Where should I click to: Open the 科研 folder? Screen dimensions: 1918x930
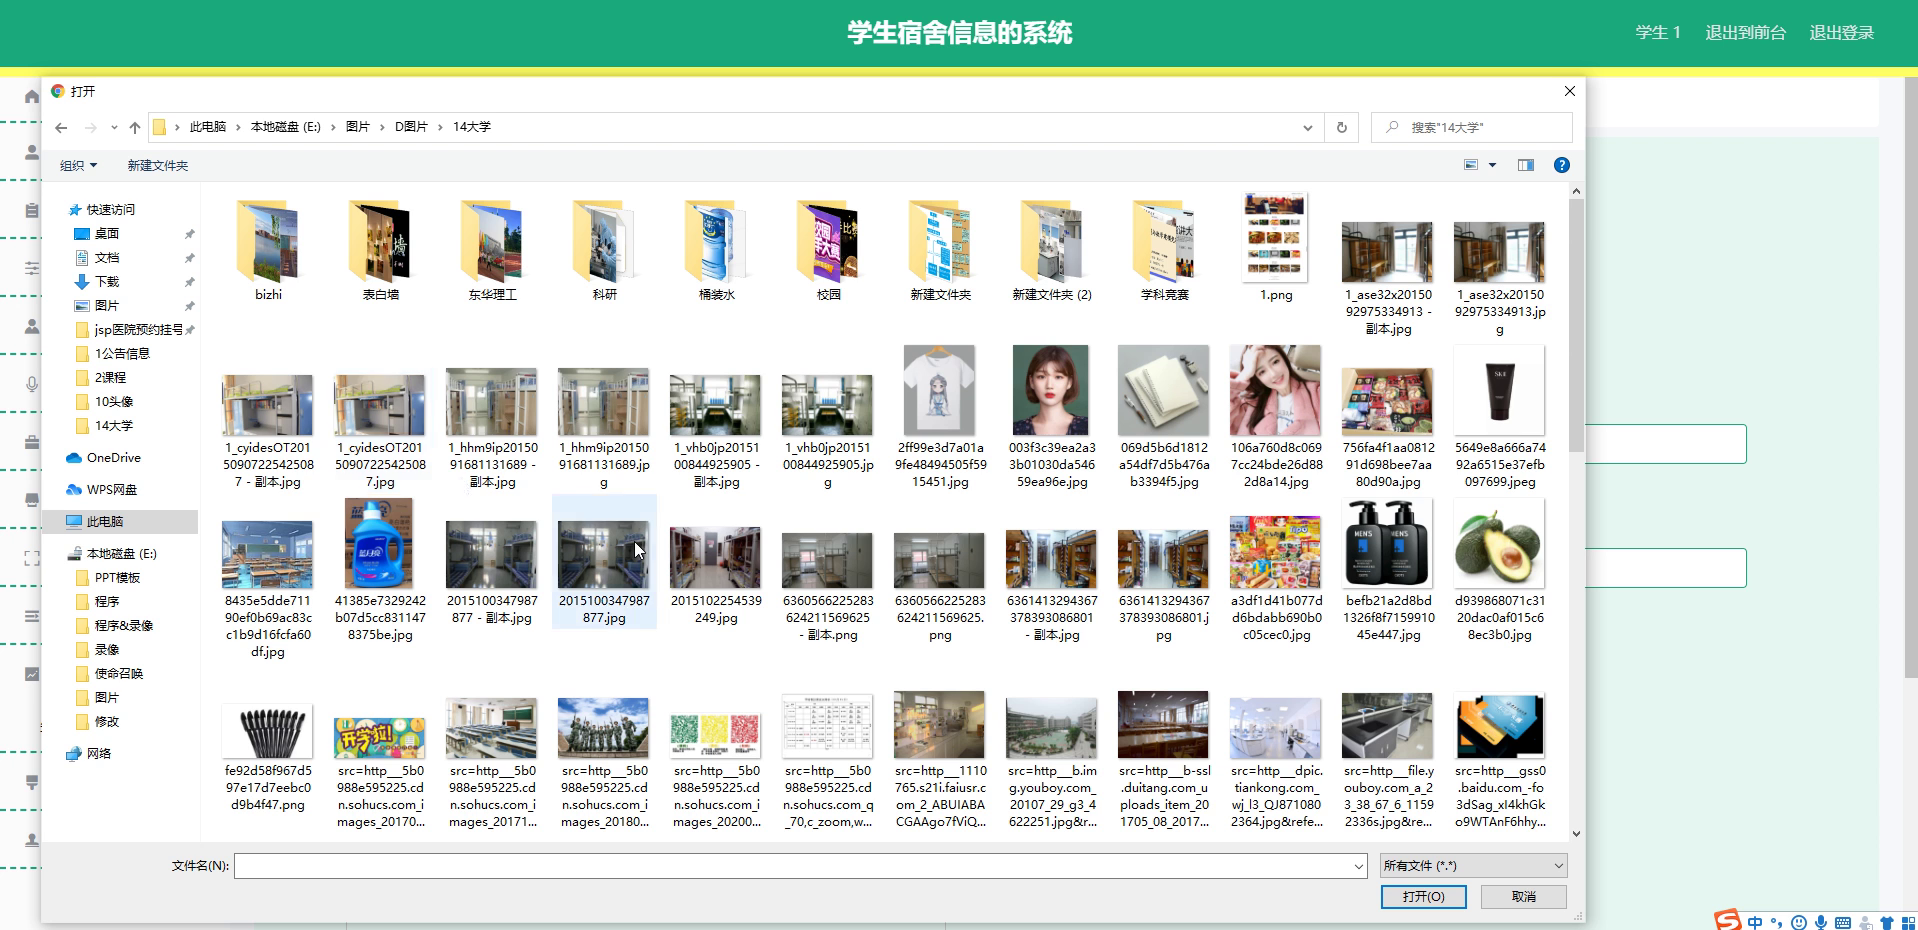click(604, 248)
